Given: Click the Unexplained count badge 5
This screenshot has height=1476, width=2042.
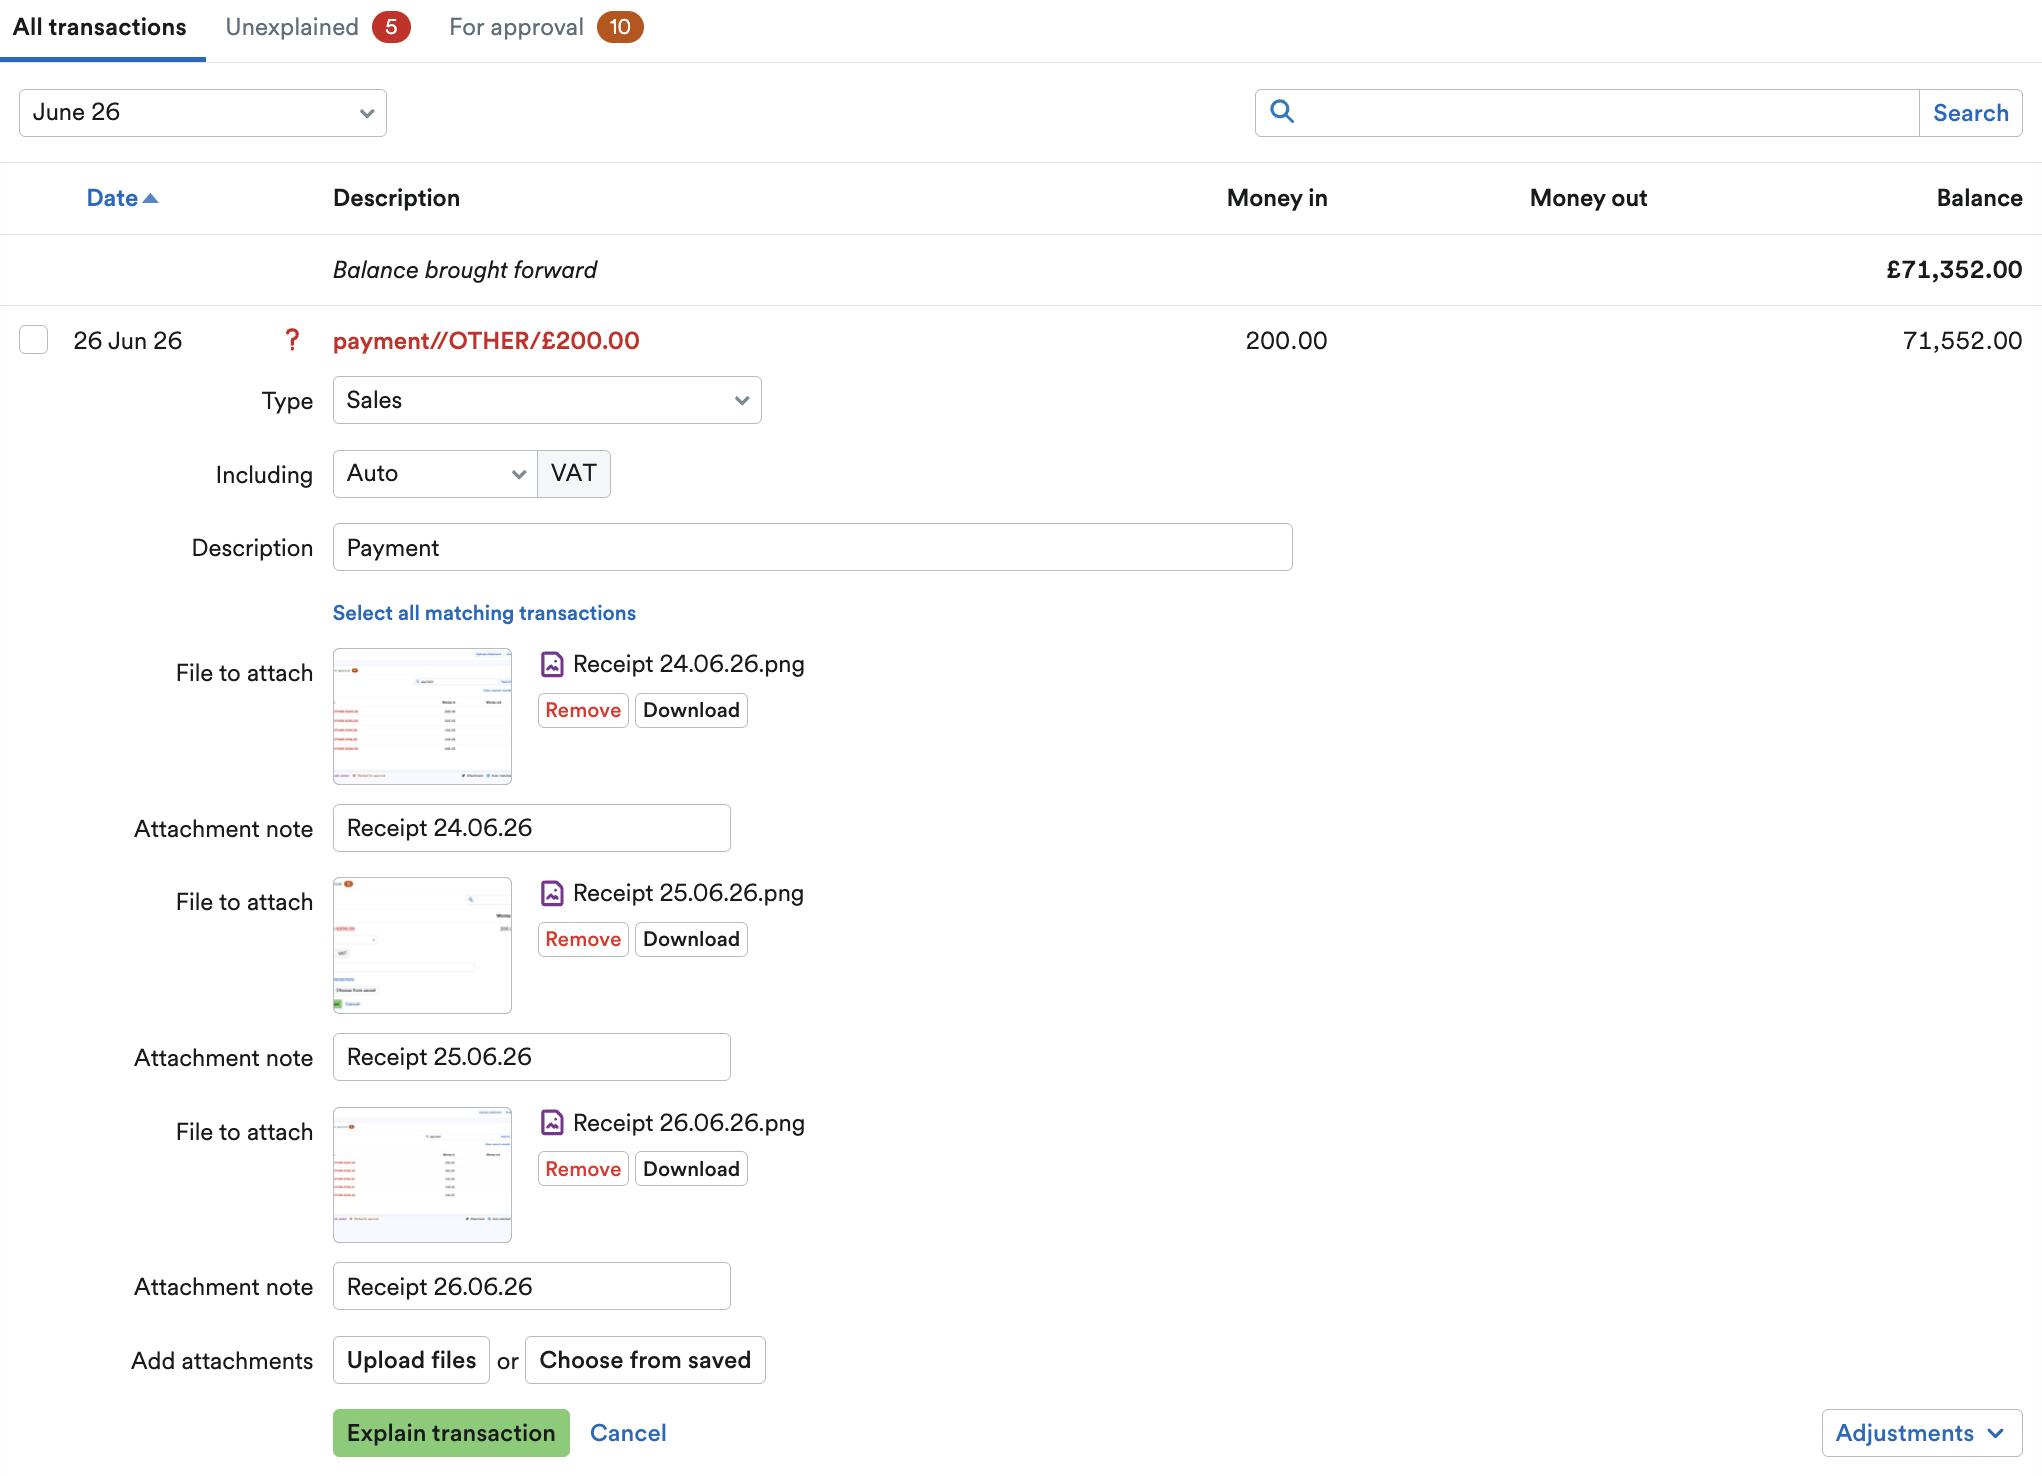Looking at the screenshot, I should pos(391,27).
